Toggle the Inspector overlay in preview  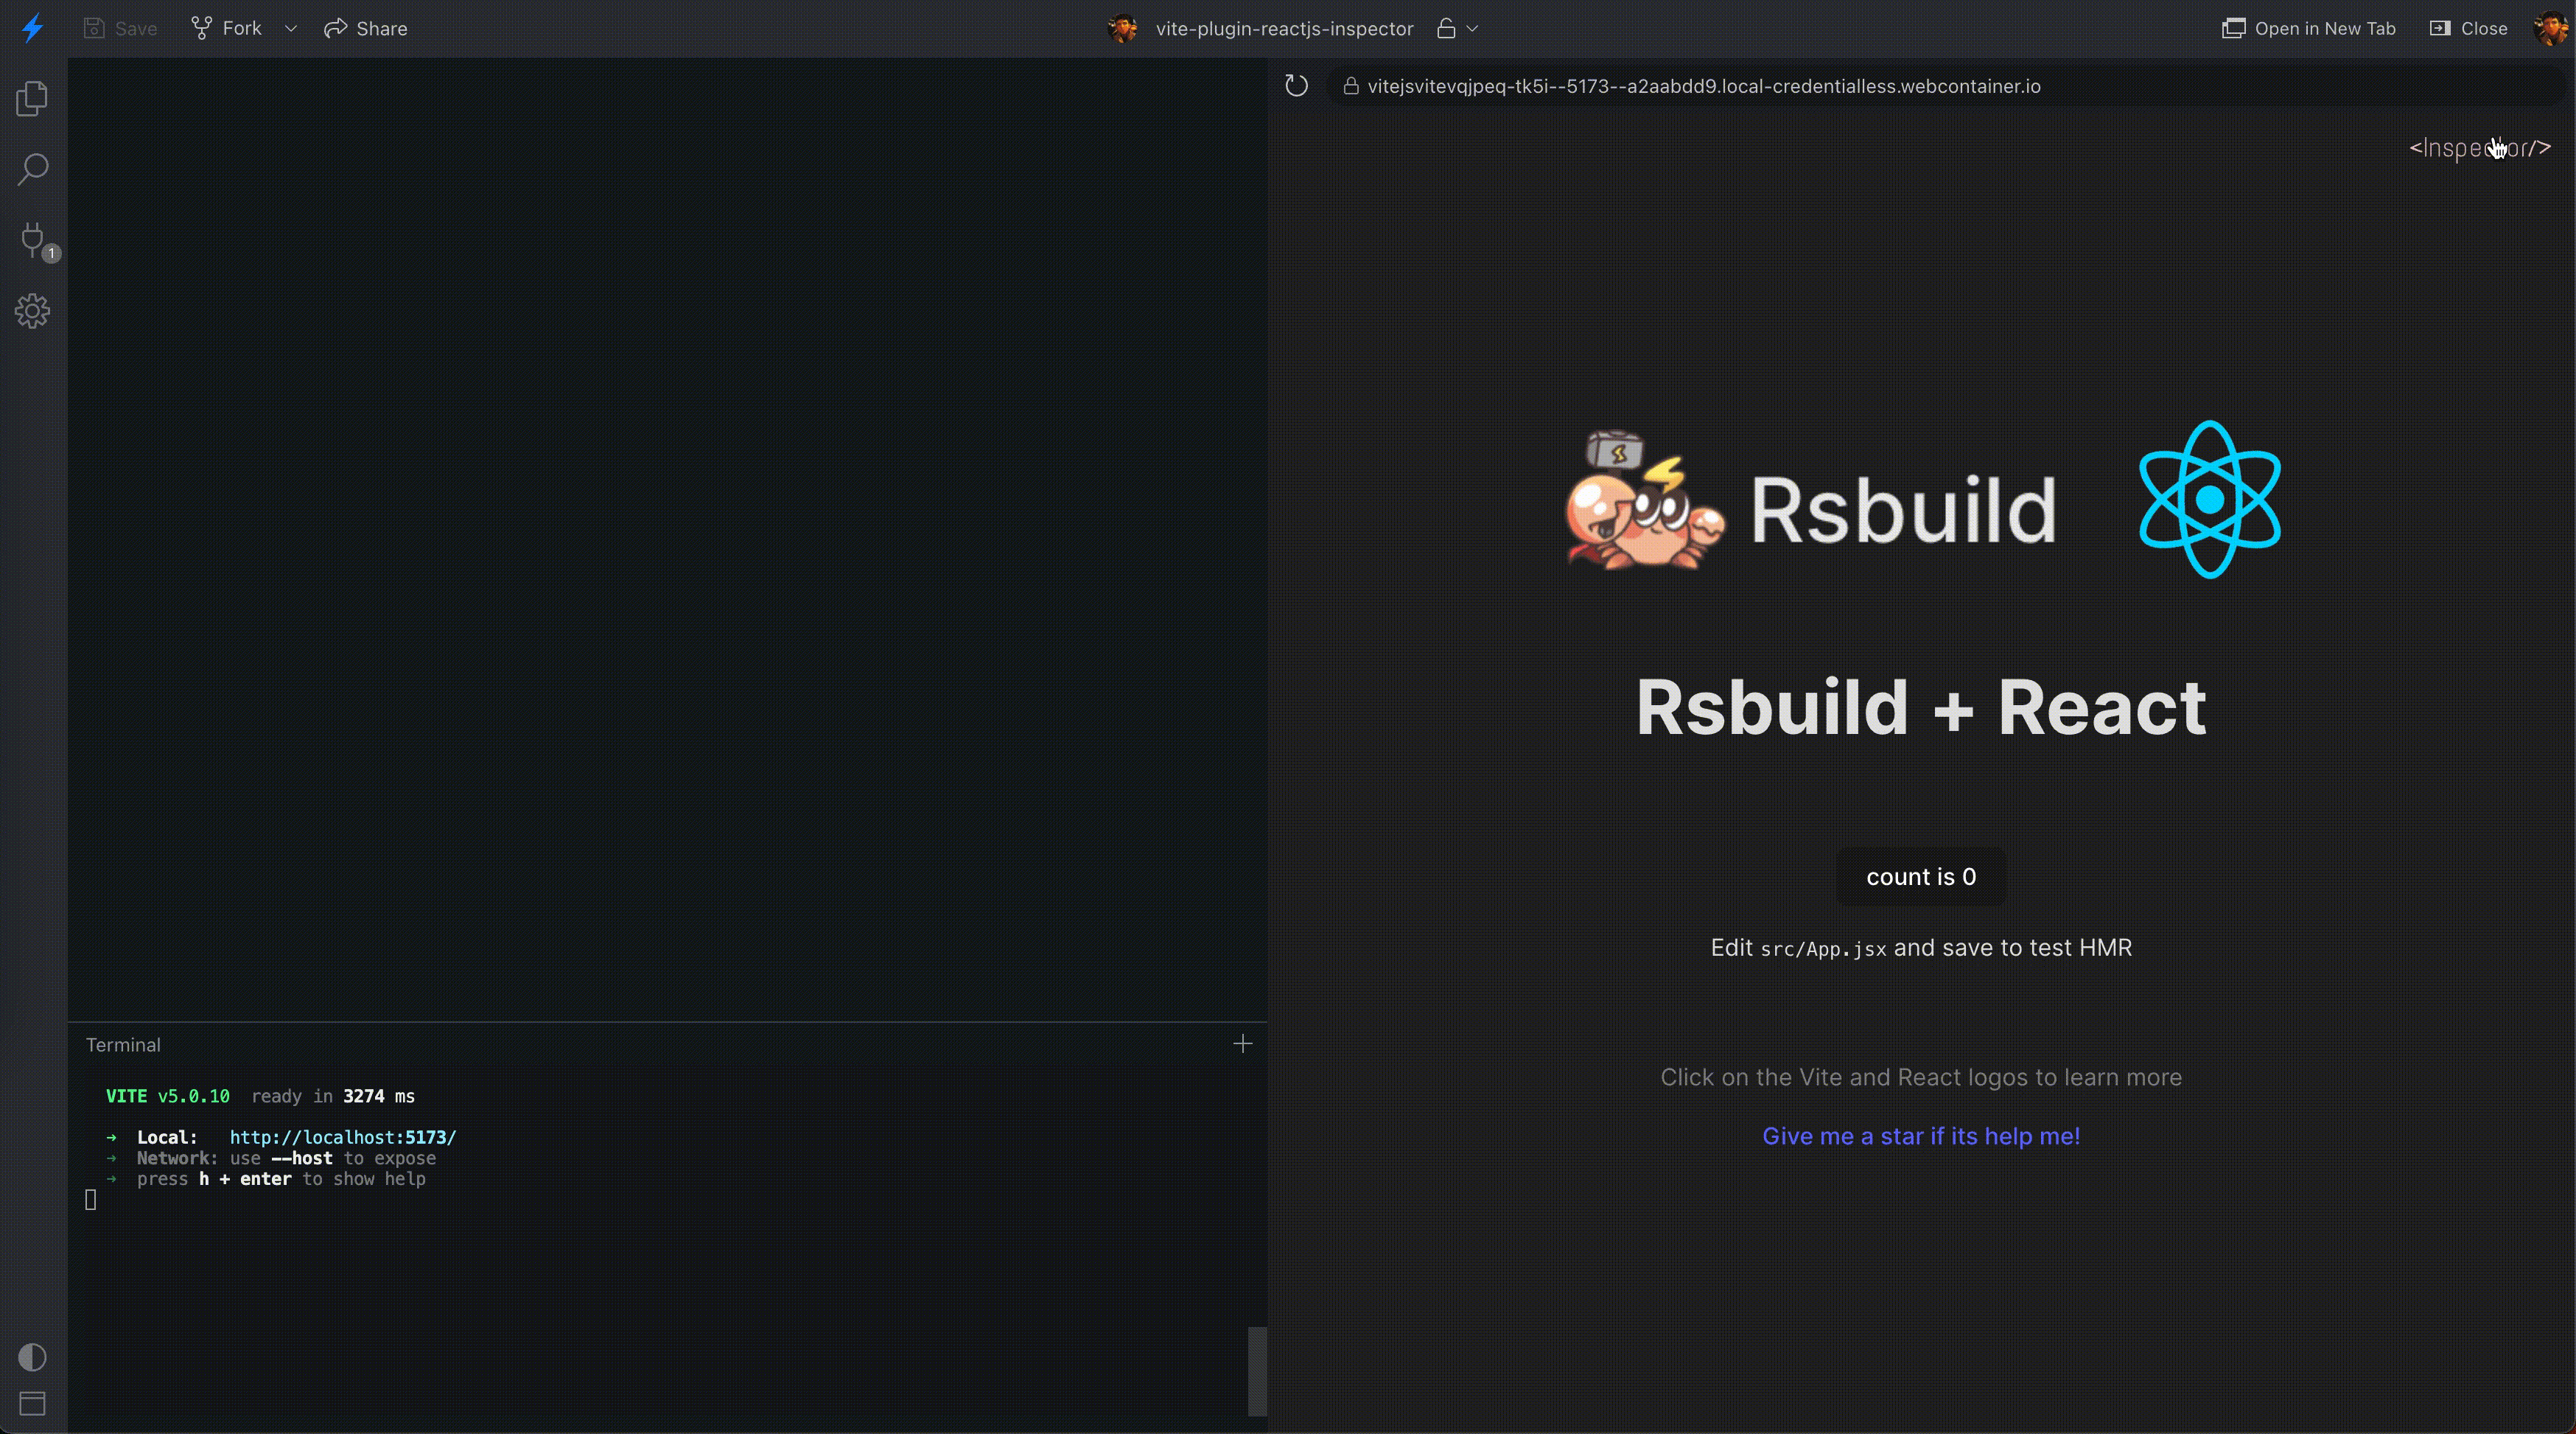2479,148
